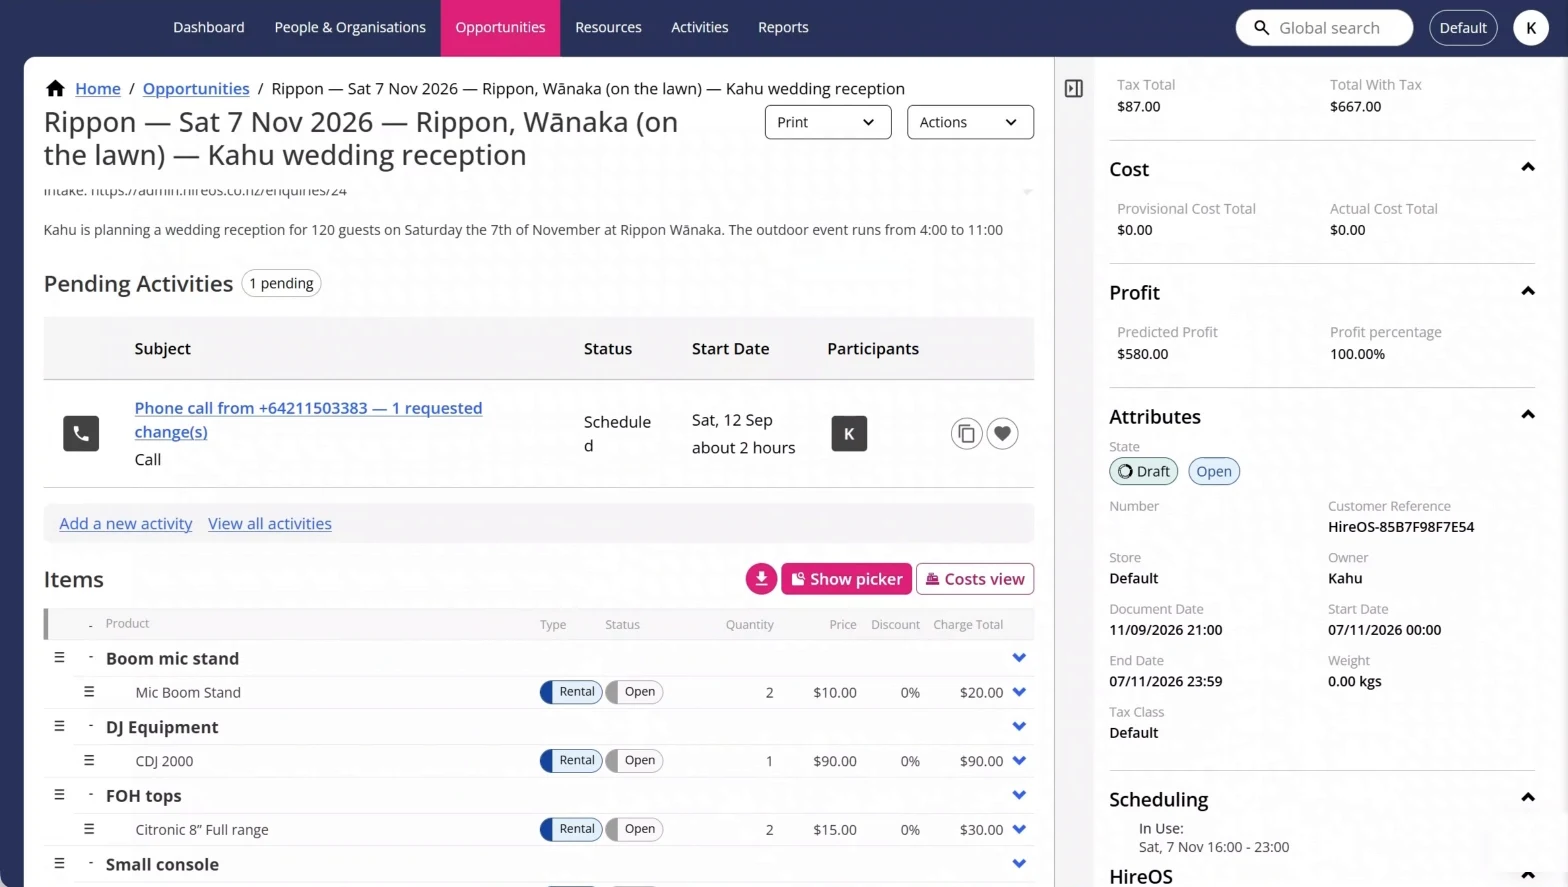Switch to Costs view

975,579
